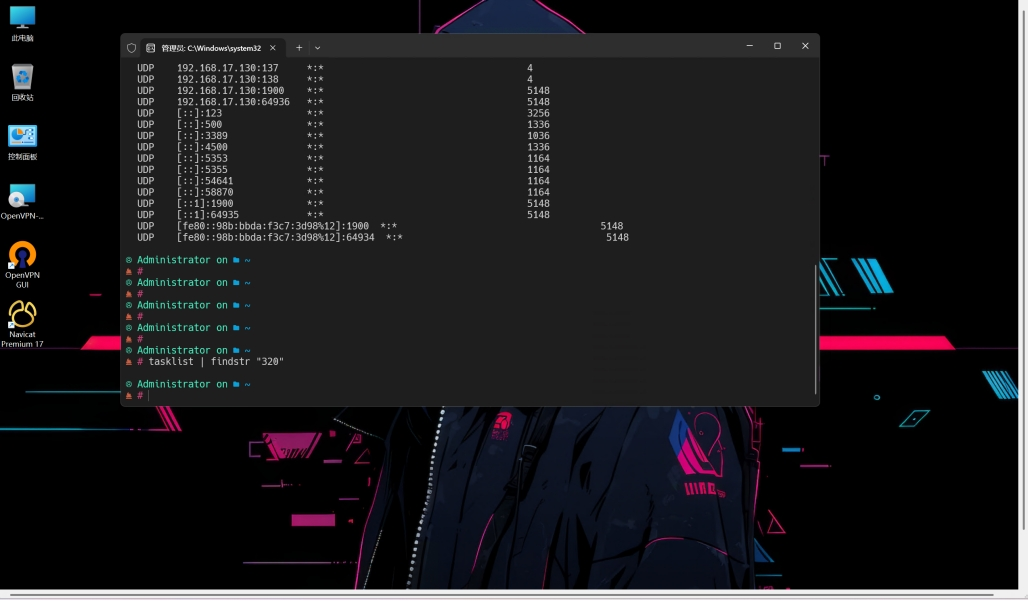Click the terminal icon on the system32 tab
The height and width of the screenshot is (601, 1028).
pos(150,47)
